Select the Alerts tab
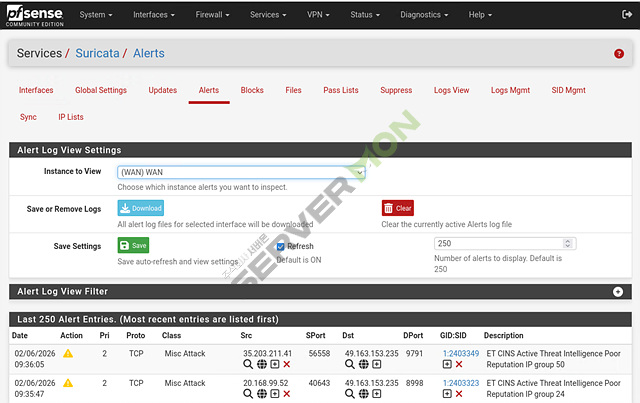This screenshot has height=403, width=640. click(209, 90)
